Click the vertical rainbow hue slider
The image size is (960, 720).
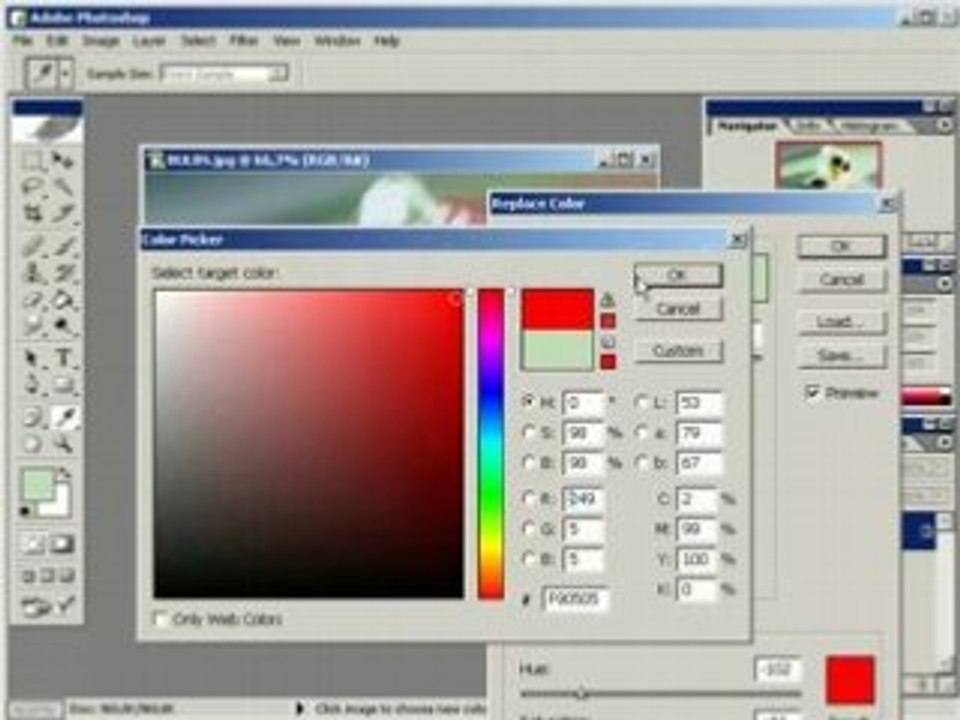pyautogui.click(x=490, y=444)
